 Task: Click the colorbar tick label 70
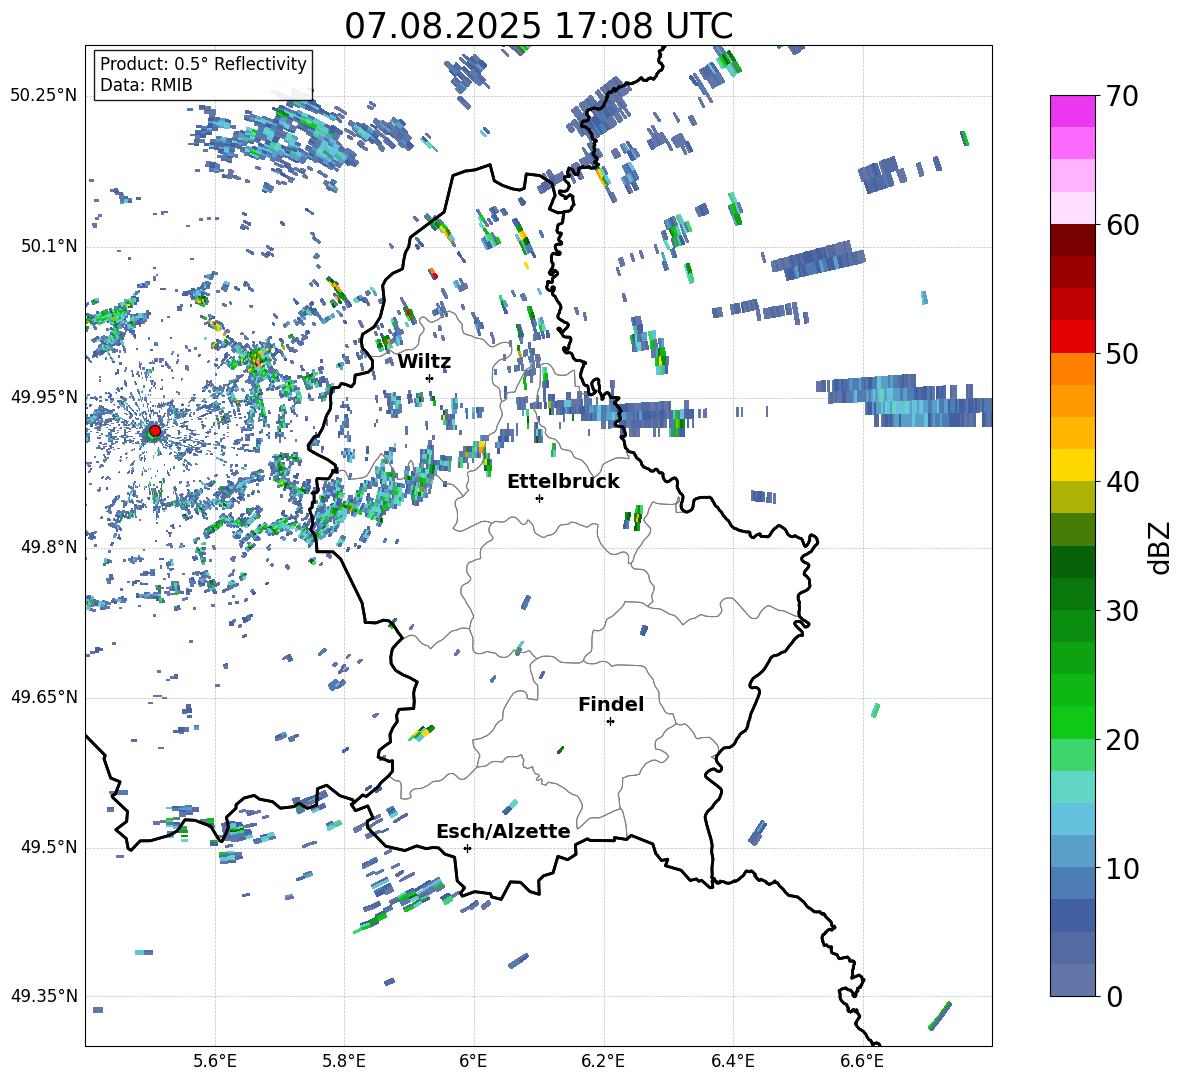pyautogui.click(x=1122, y=97)
